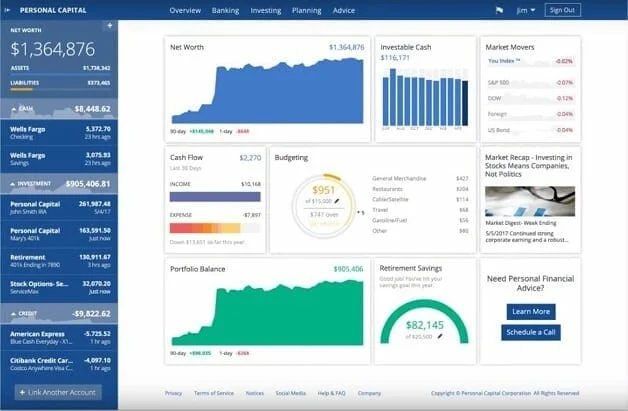Image resolution: width=628 pixels, height=411 pixels.
Task: Click the darkest bar in Investable Cash
Action: pyautogui.click(x=465, y=103)
